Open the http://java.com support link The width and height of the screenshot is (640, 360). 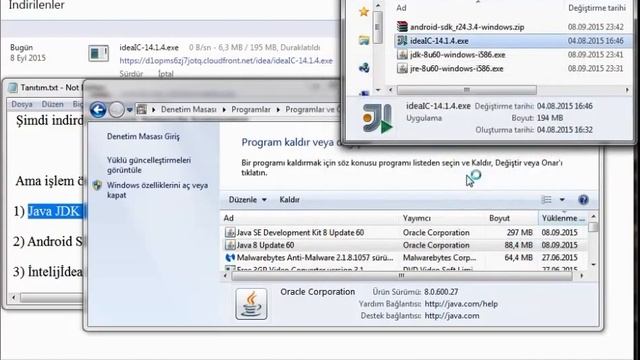coord(452,316)
